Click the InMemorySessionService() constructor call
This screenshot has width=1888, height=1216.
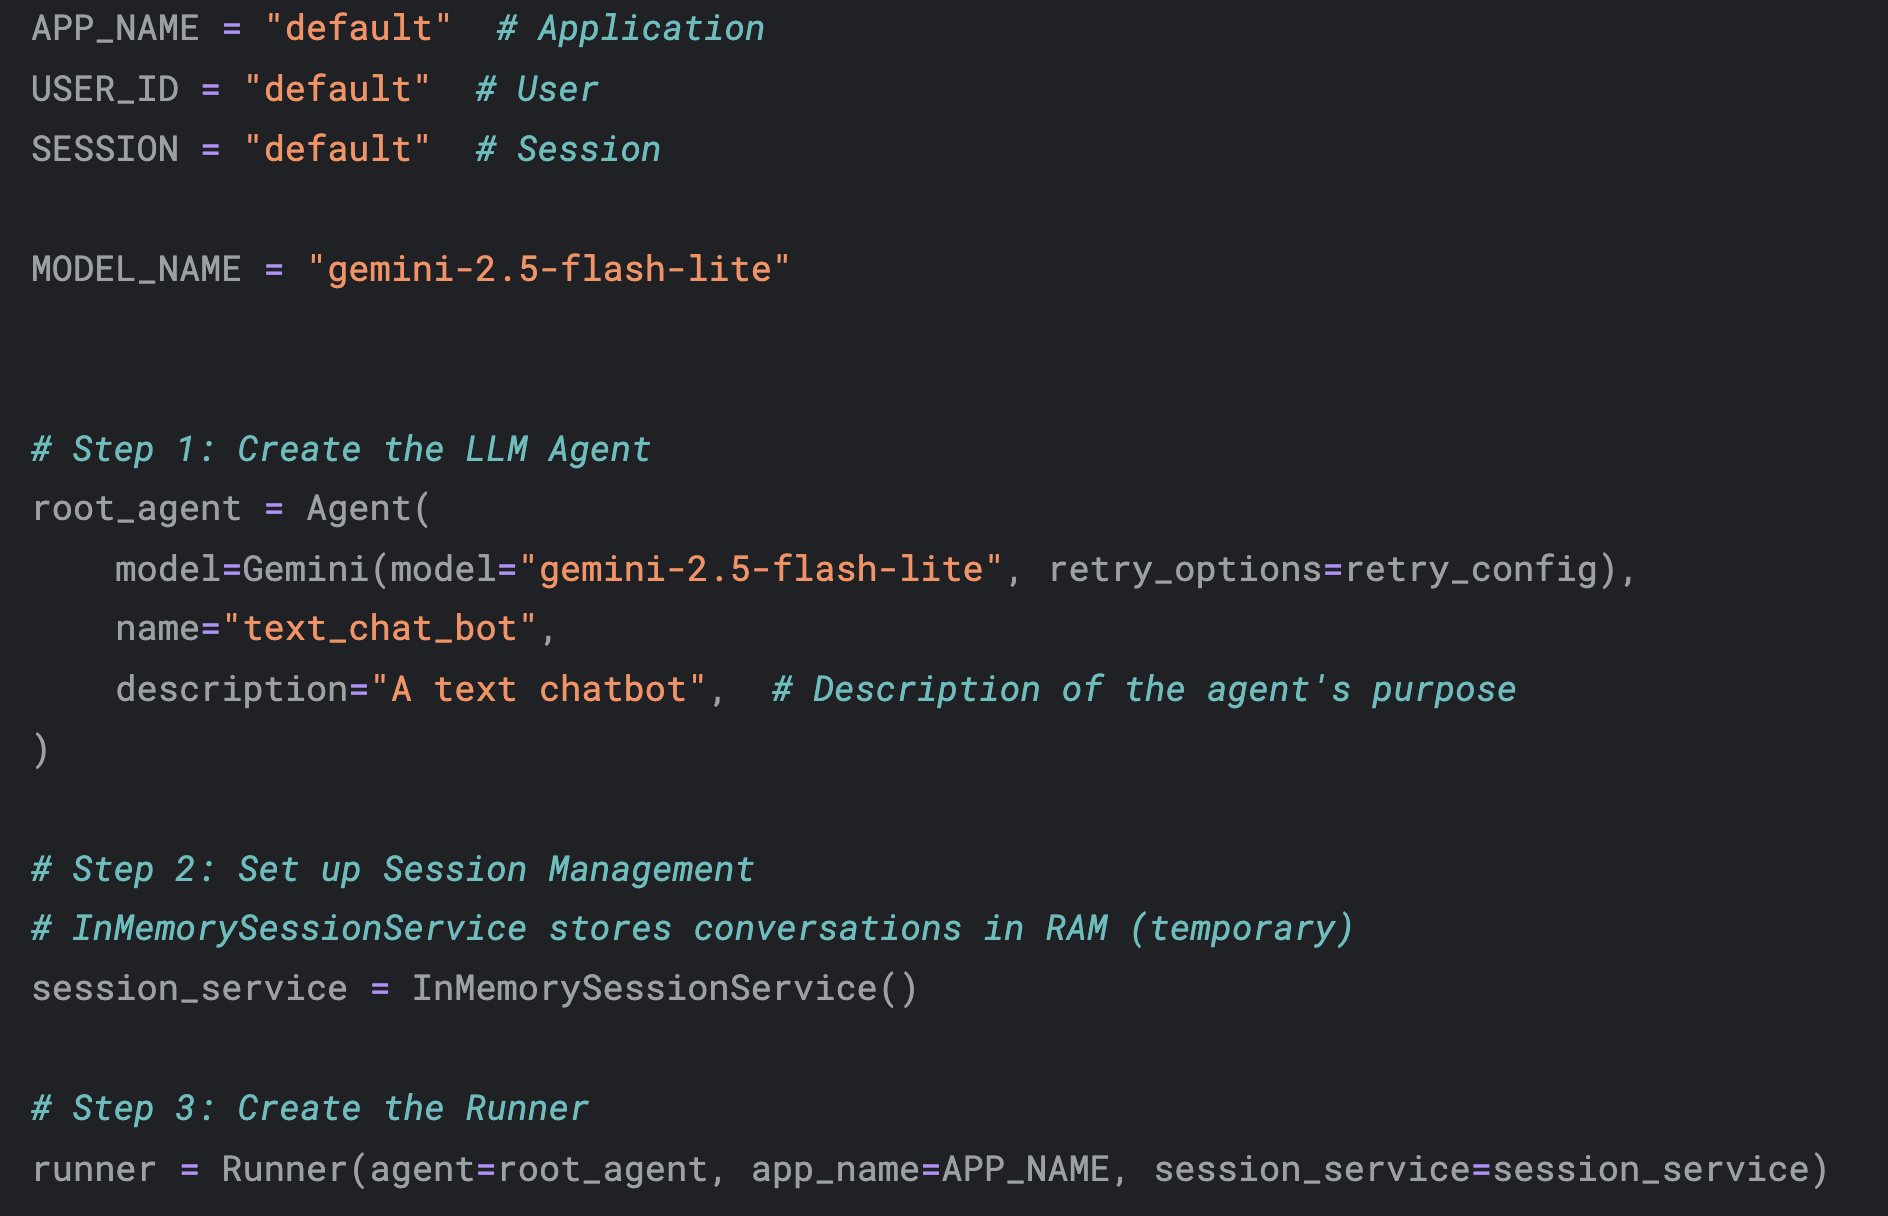coord(664,988)
